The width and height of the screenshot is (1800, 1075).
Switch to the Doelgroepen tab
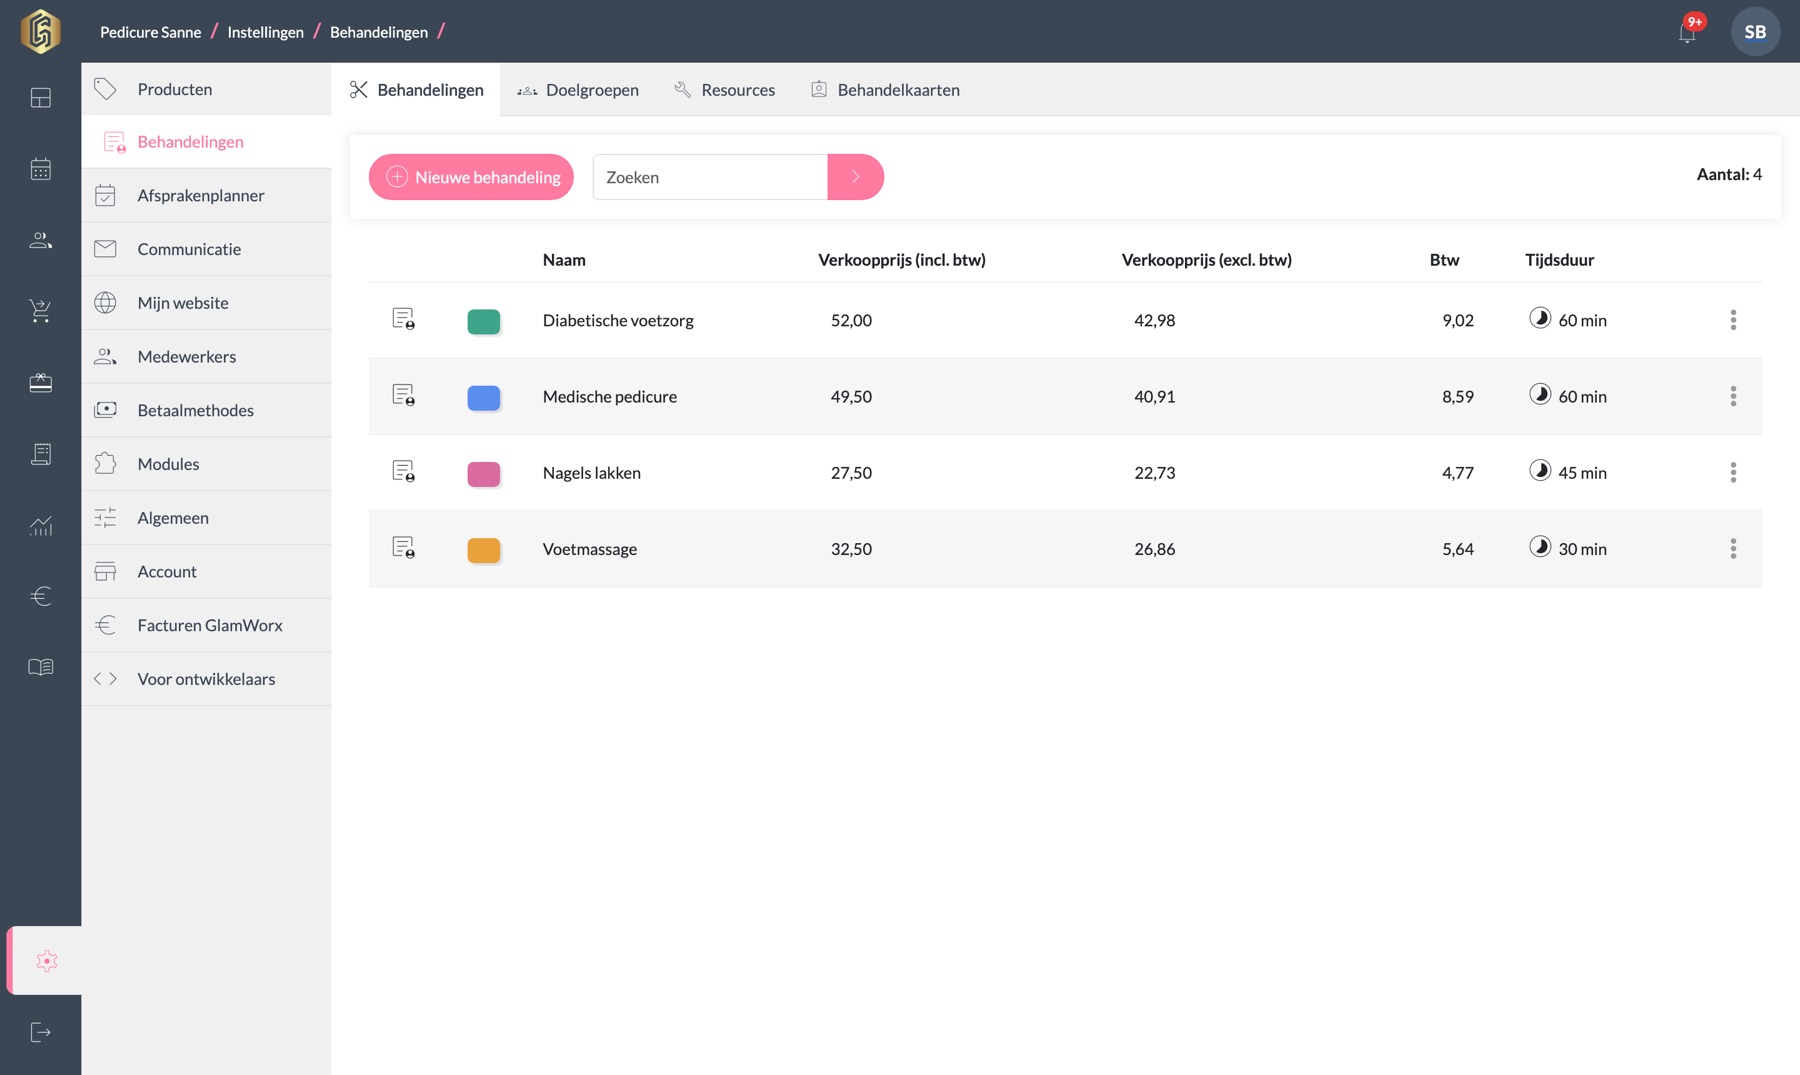tap(578, 90)
